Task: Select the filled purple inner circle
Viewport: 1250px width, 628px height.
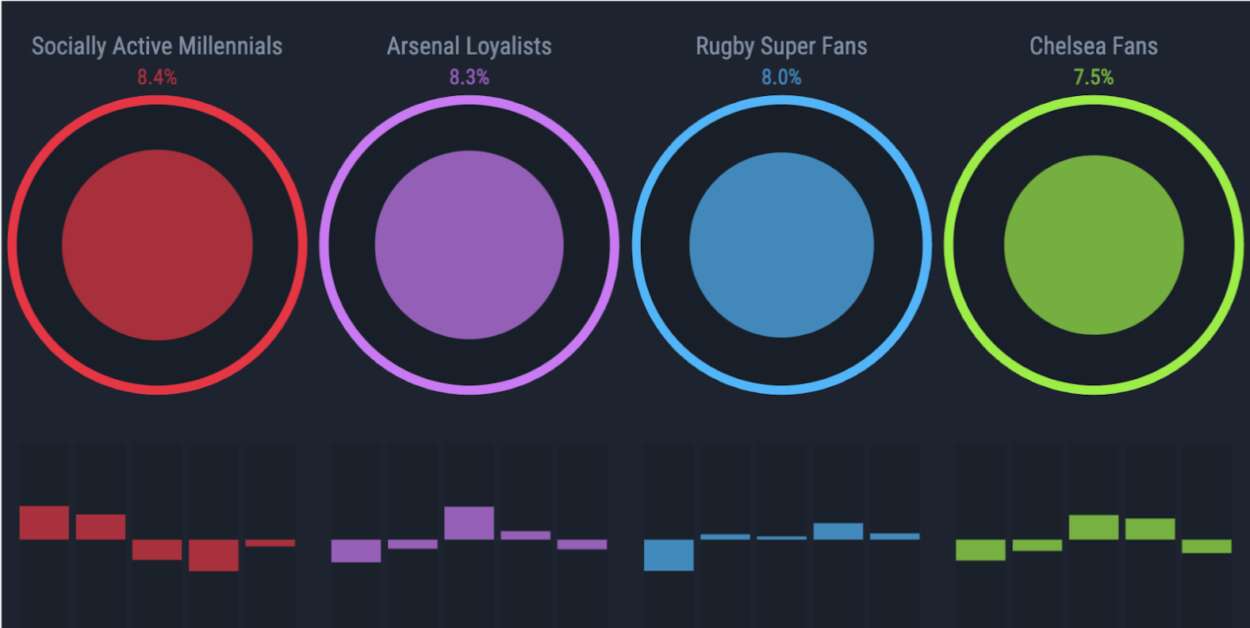Action: (469, 244)
